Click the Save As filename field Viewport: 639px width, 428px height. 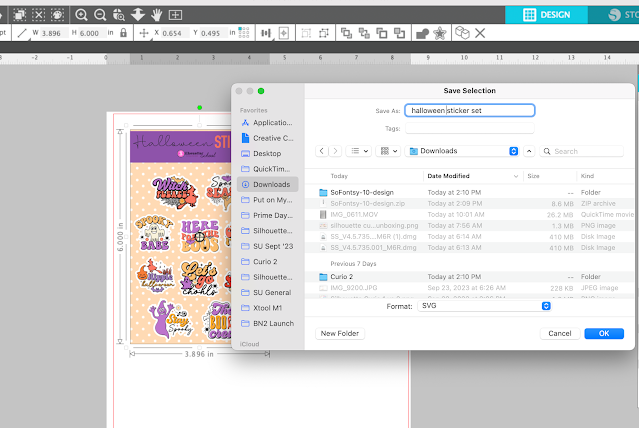tap(469, 110)
